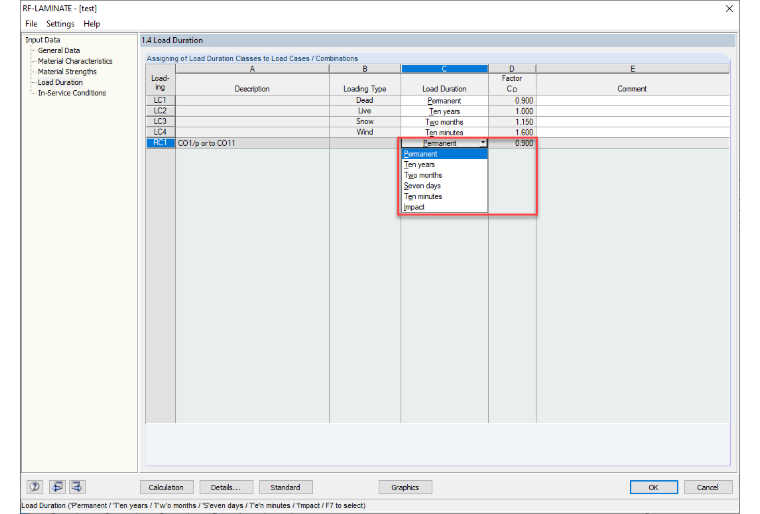
Task: Select column D header
Action: point(512,69)
